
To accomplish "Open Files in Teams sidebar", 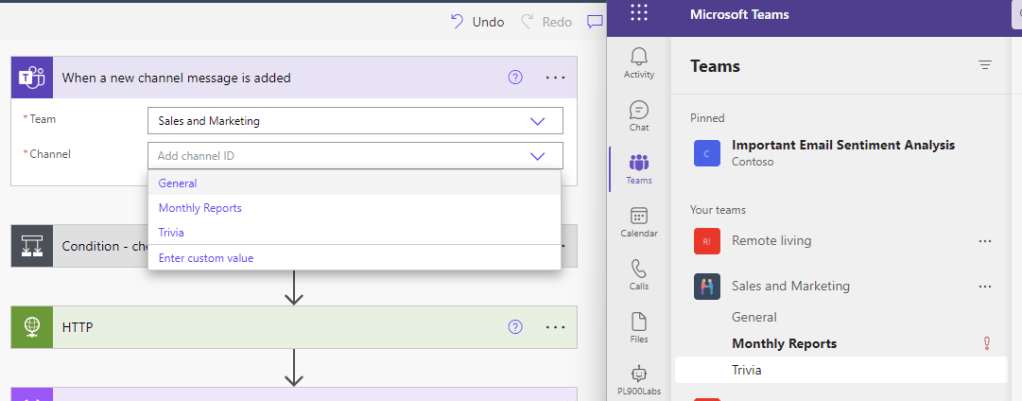I will click(639, 327).
